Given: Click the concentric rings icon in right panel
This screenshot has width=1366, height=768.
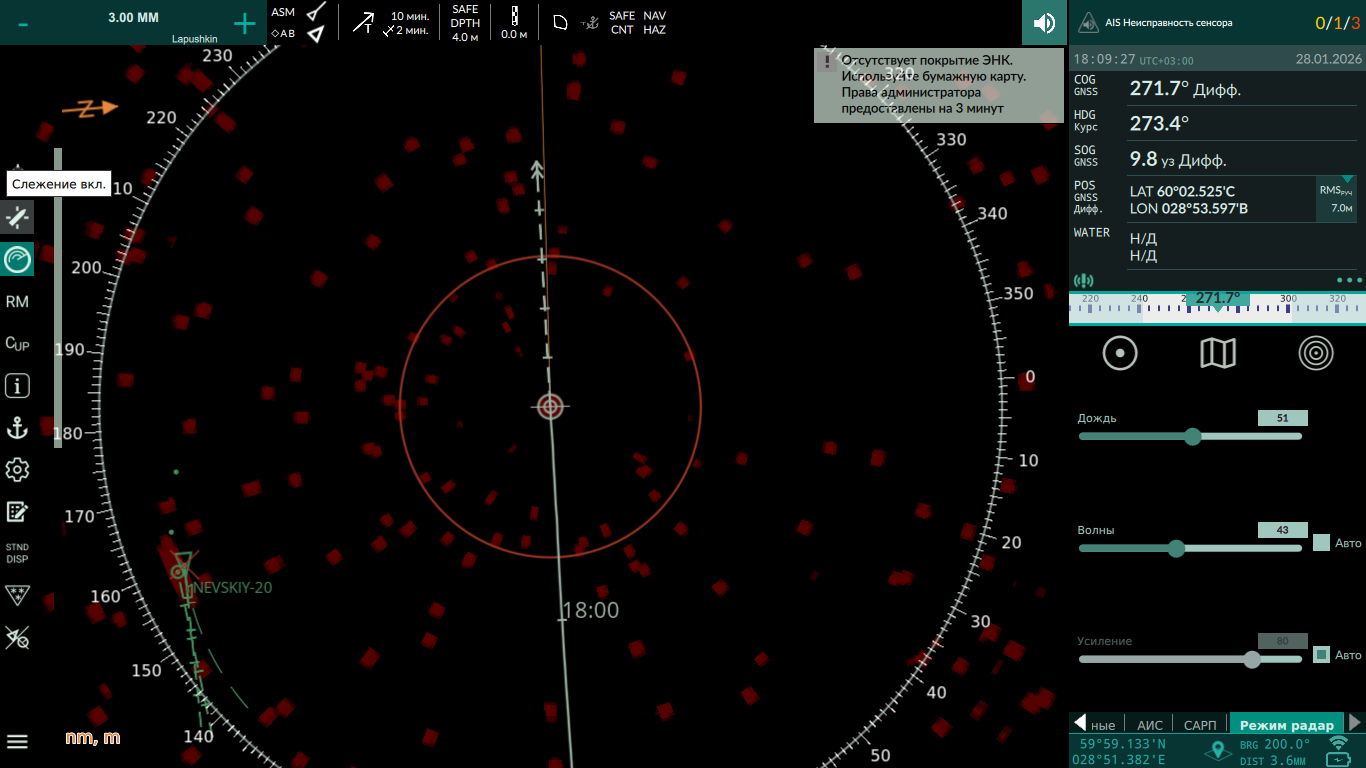Looking at the screenshot, I should 1316,353.
